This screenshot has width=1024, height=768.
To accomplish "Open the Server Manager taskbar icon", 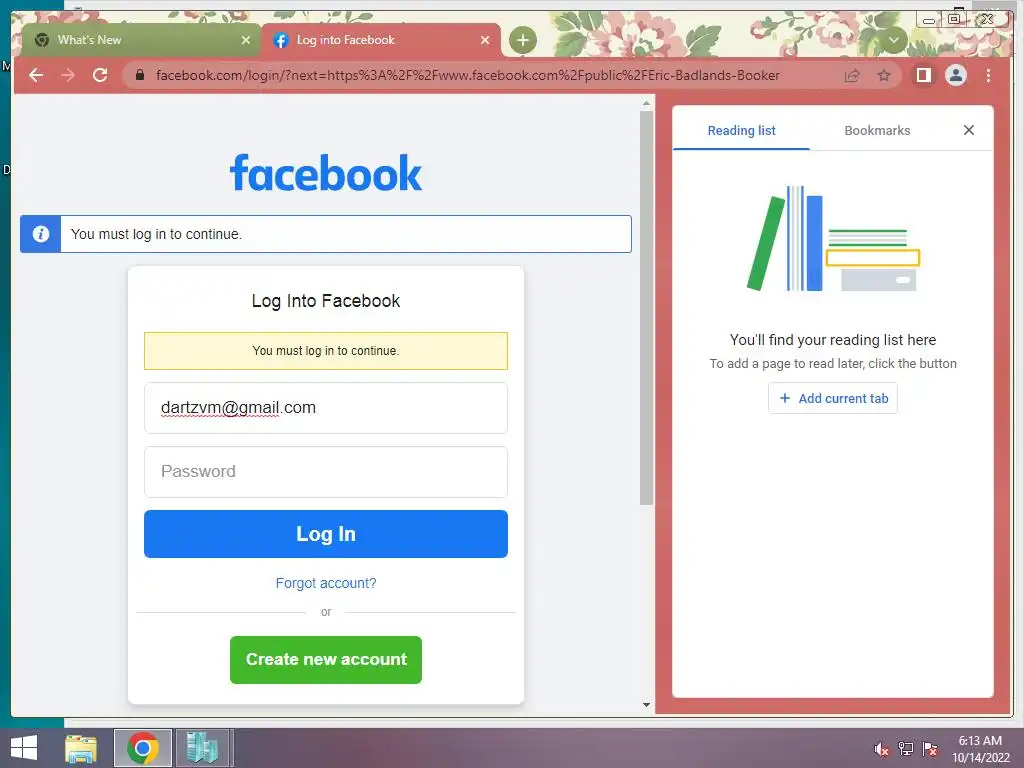I will pos(202,748).
